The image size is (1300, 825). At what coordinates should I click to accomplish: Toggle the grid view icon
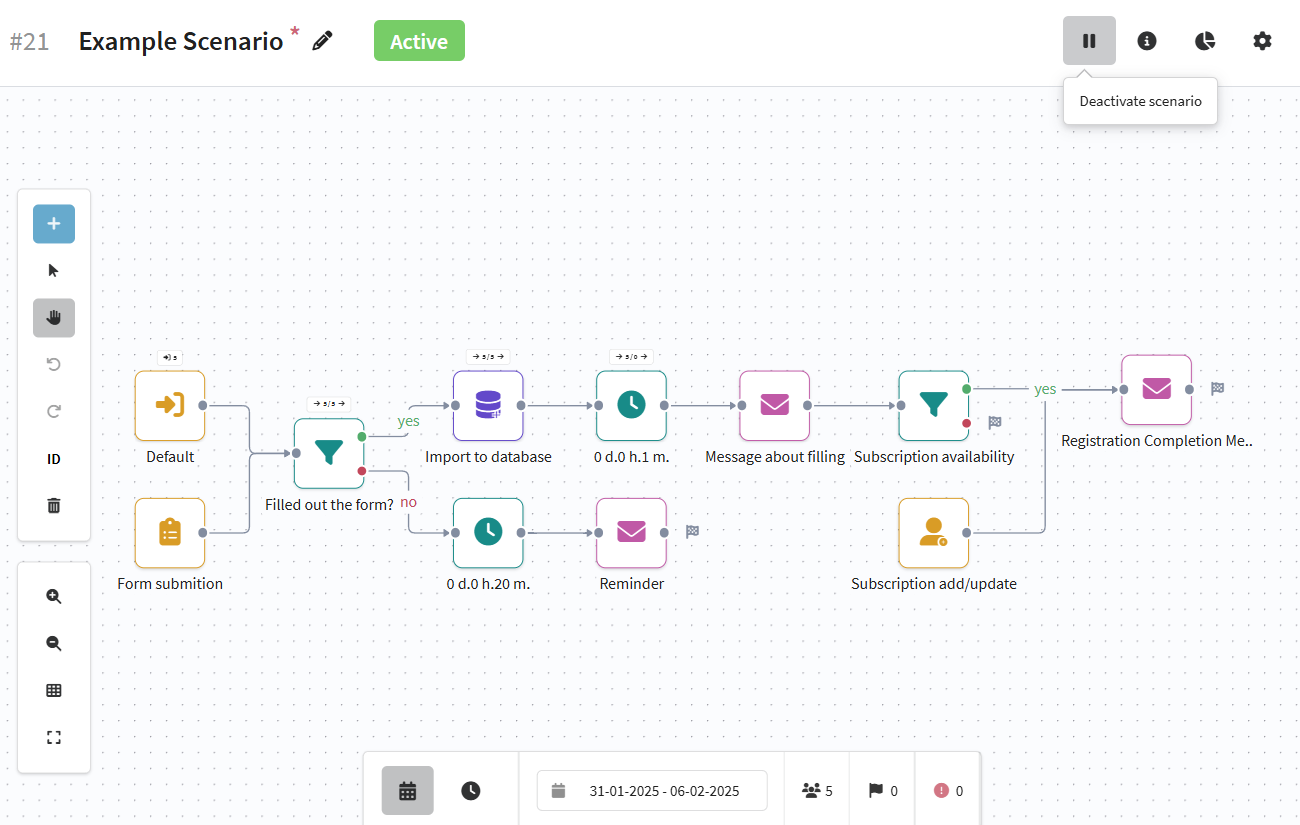coord(54,690)
